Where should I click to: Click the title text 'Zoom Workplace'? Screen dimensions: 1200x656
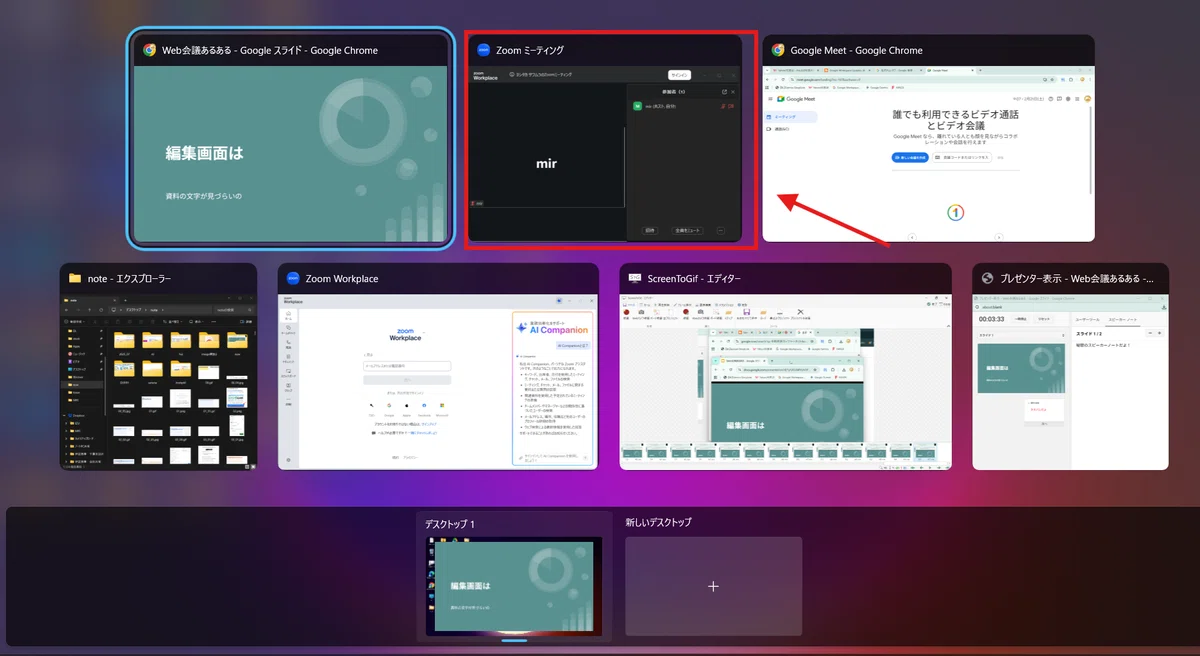(x=342, y=279)
